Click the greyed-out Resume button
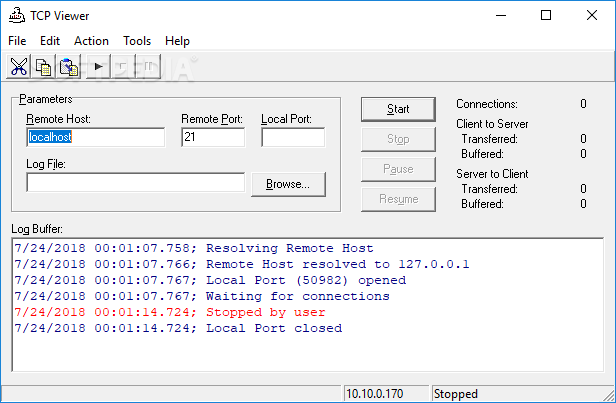 tap(398, 199)
